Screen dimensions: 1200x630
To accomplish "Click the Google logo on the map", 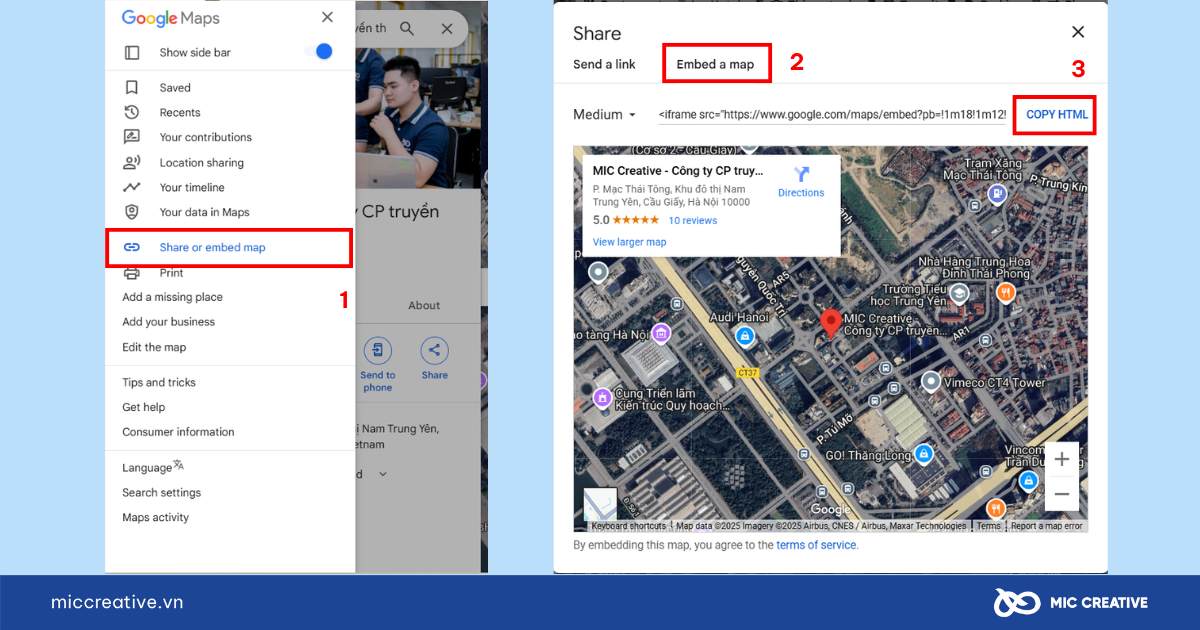I will point(831,510).
